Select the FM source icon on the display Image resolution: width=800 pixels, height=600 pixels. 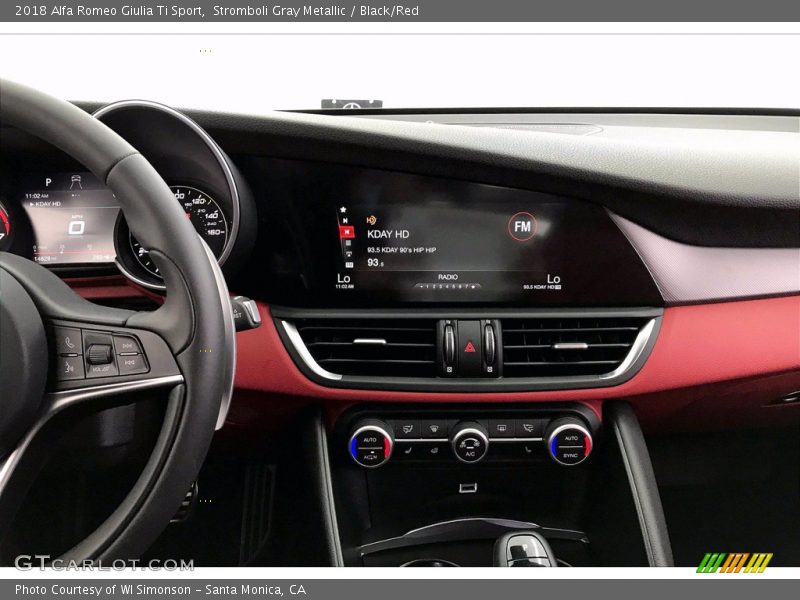click(521, 225)
